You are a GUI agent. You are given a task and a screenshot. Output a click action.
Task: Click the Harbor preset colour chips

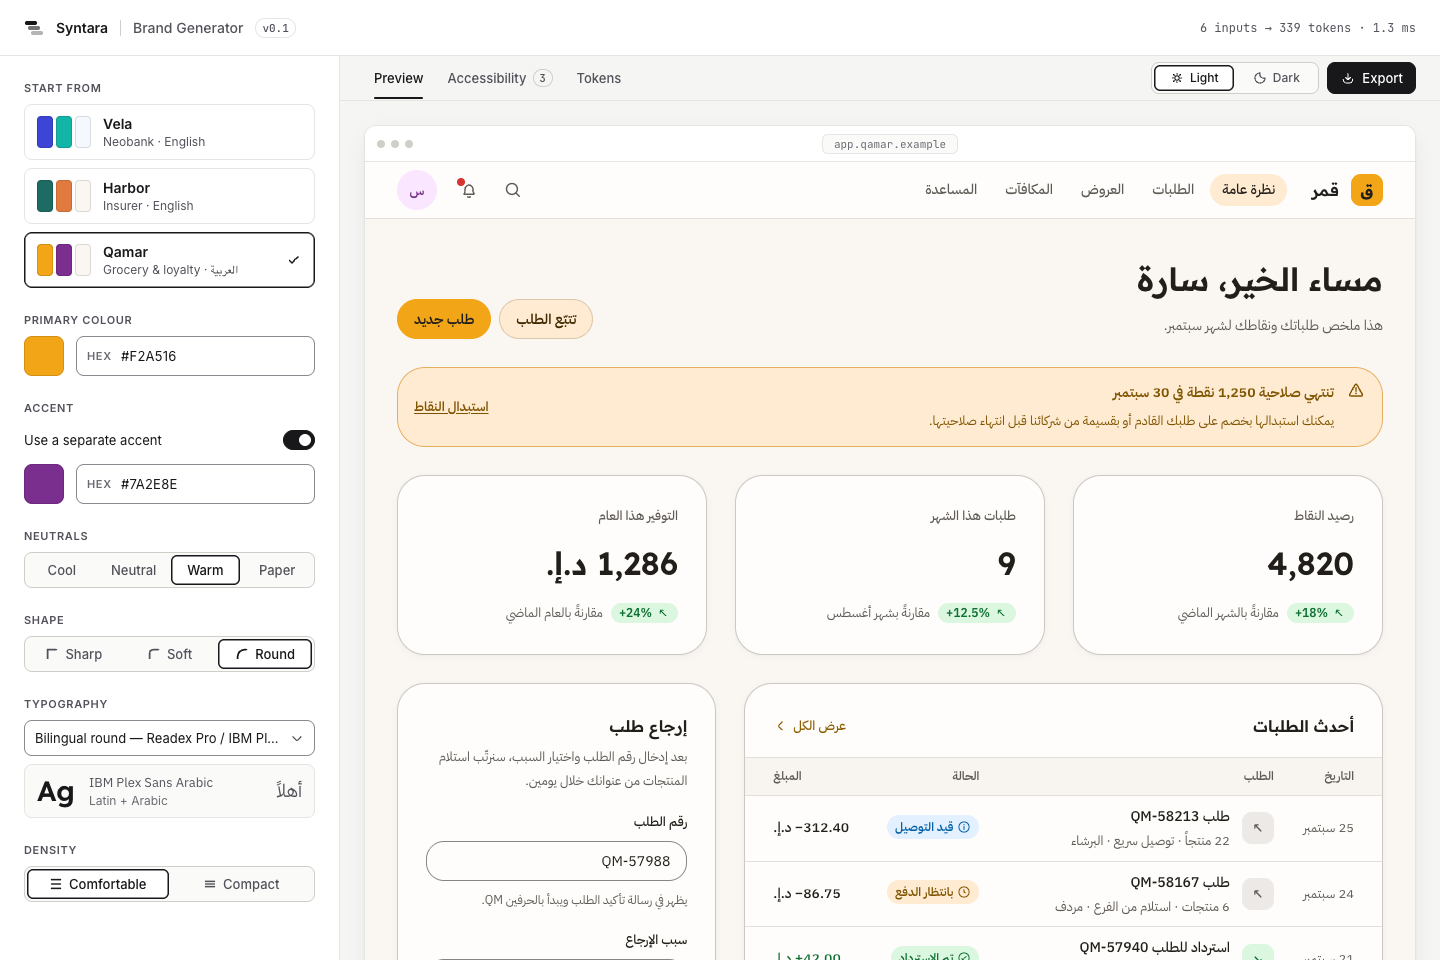pyautogui.click(x=64, y=196)
